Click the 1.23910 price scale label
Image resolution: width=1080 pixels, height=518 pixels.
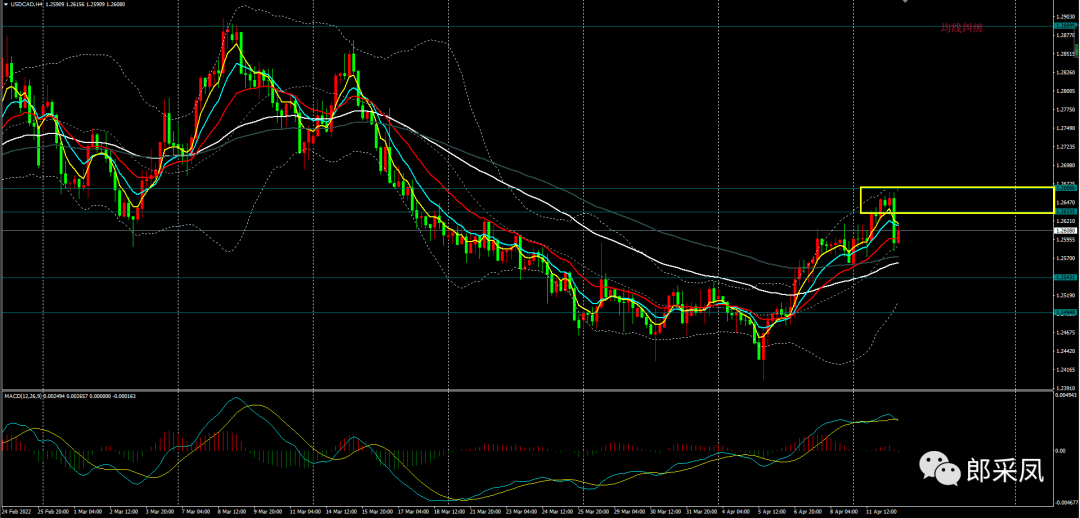pos(1065,387)
